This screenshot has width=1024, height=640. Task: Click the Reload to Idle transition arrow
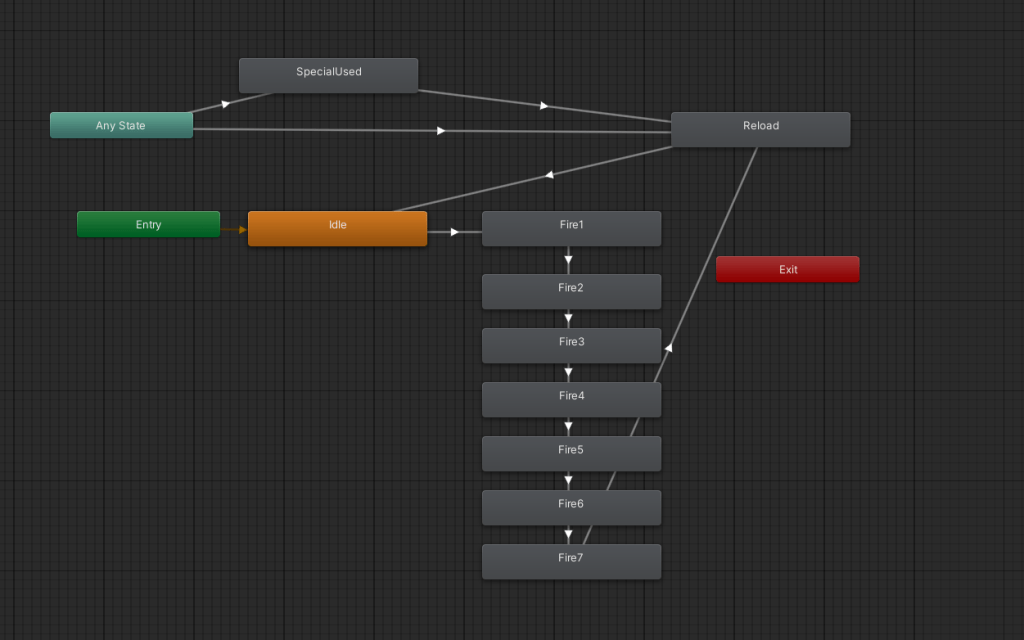[548, 175]
